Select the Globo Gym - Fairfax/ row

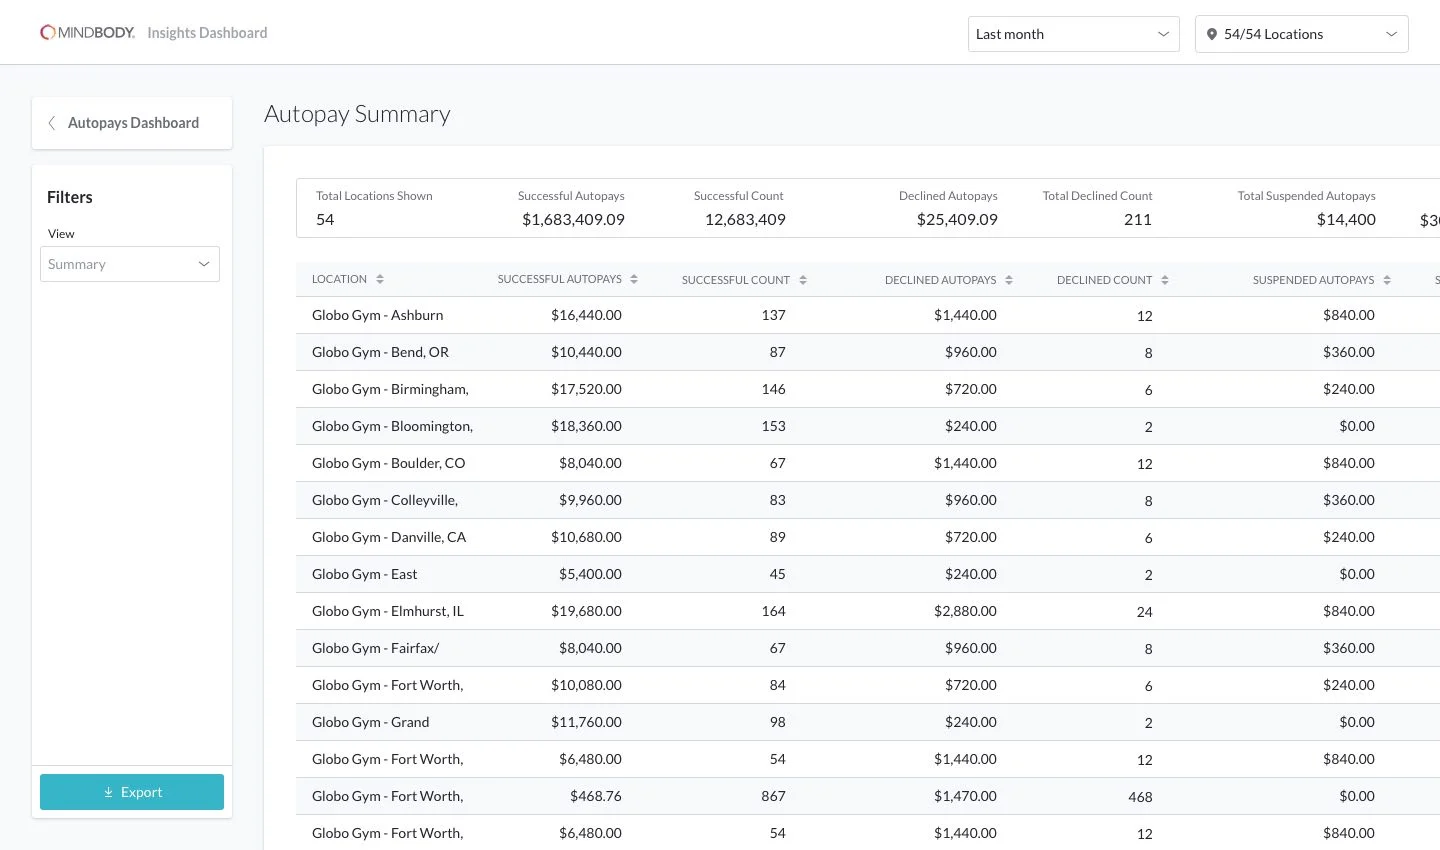coord(868,648)
